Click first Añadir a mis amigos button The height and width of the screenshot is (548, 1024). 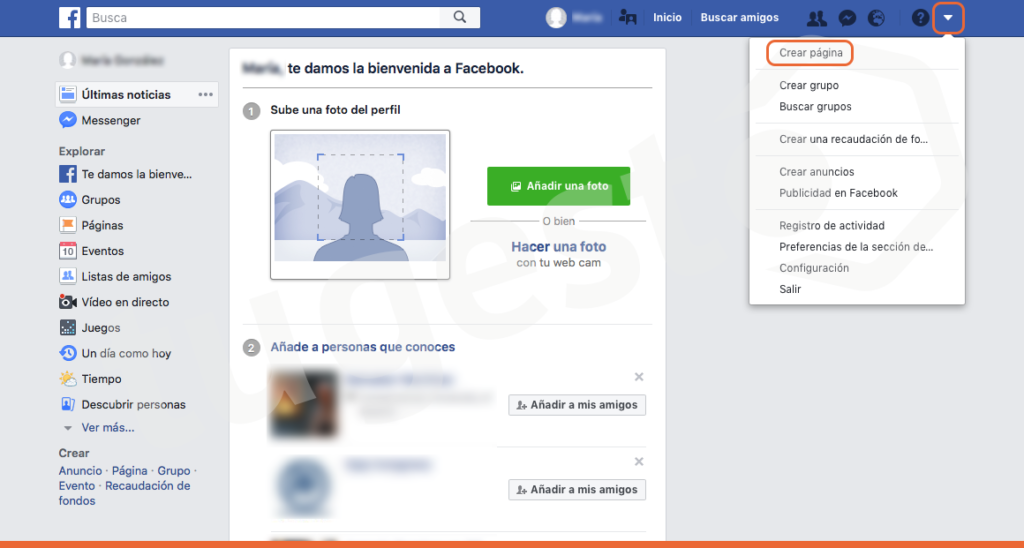(x=577, y=405)
